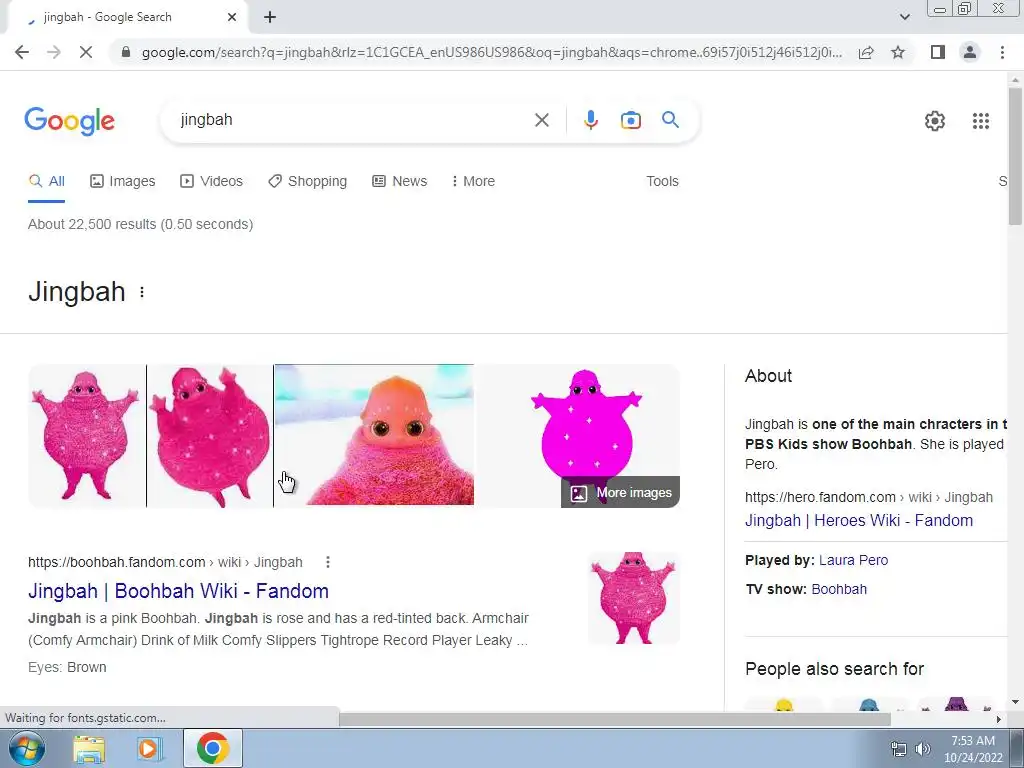
Task: Click the Google logo
Action: [x=69, y=121]
